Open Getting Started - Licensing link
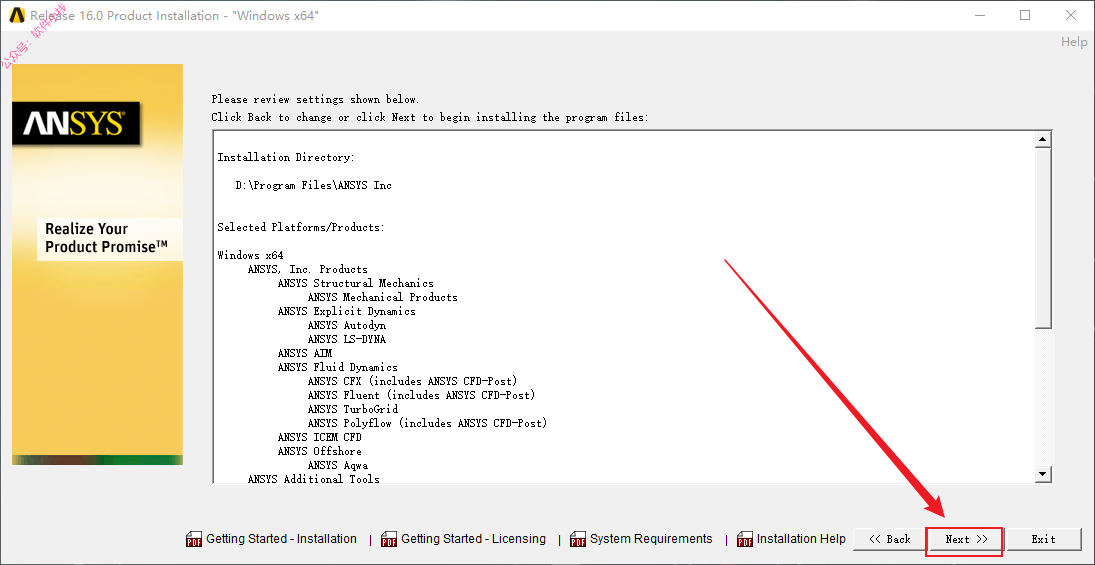The width and height of the screenshot is (1095, 565). (x=473, y=538)
